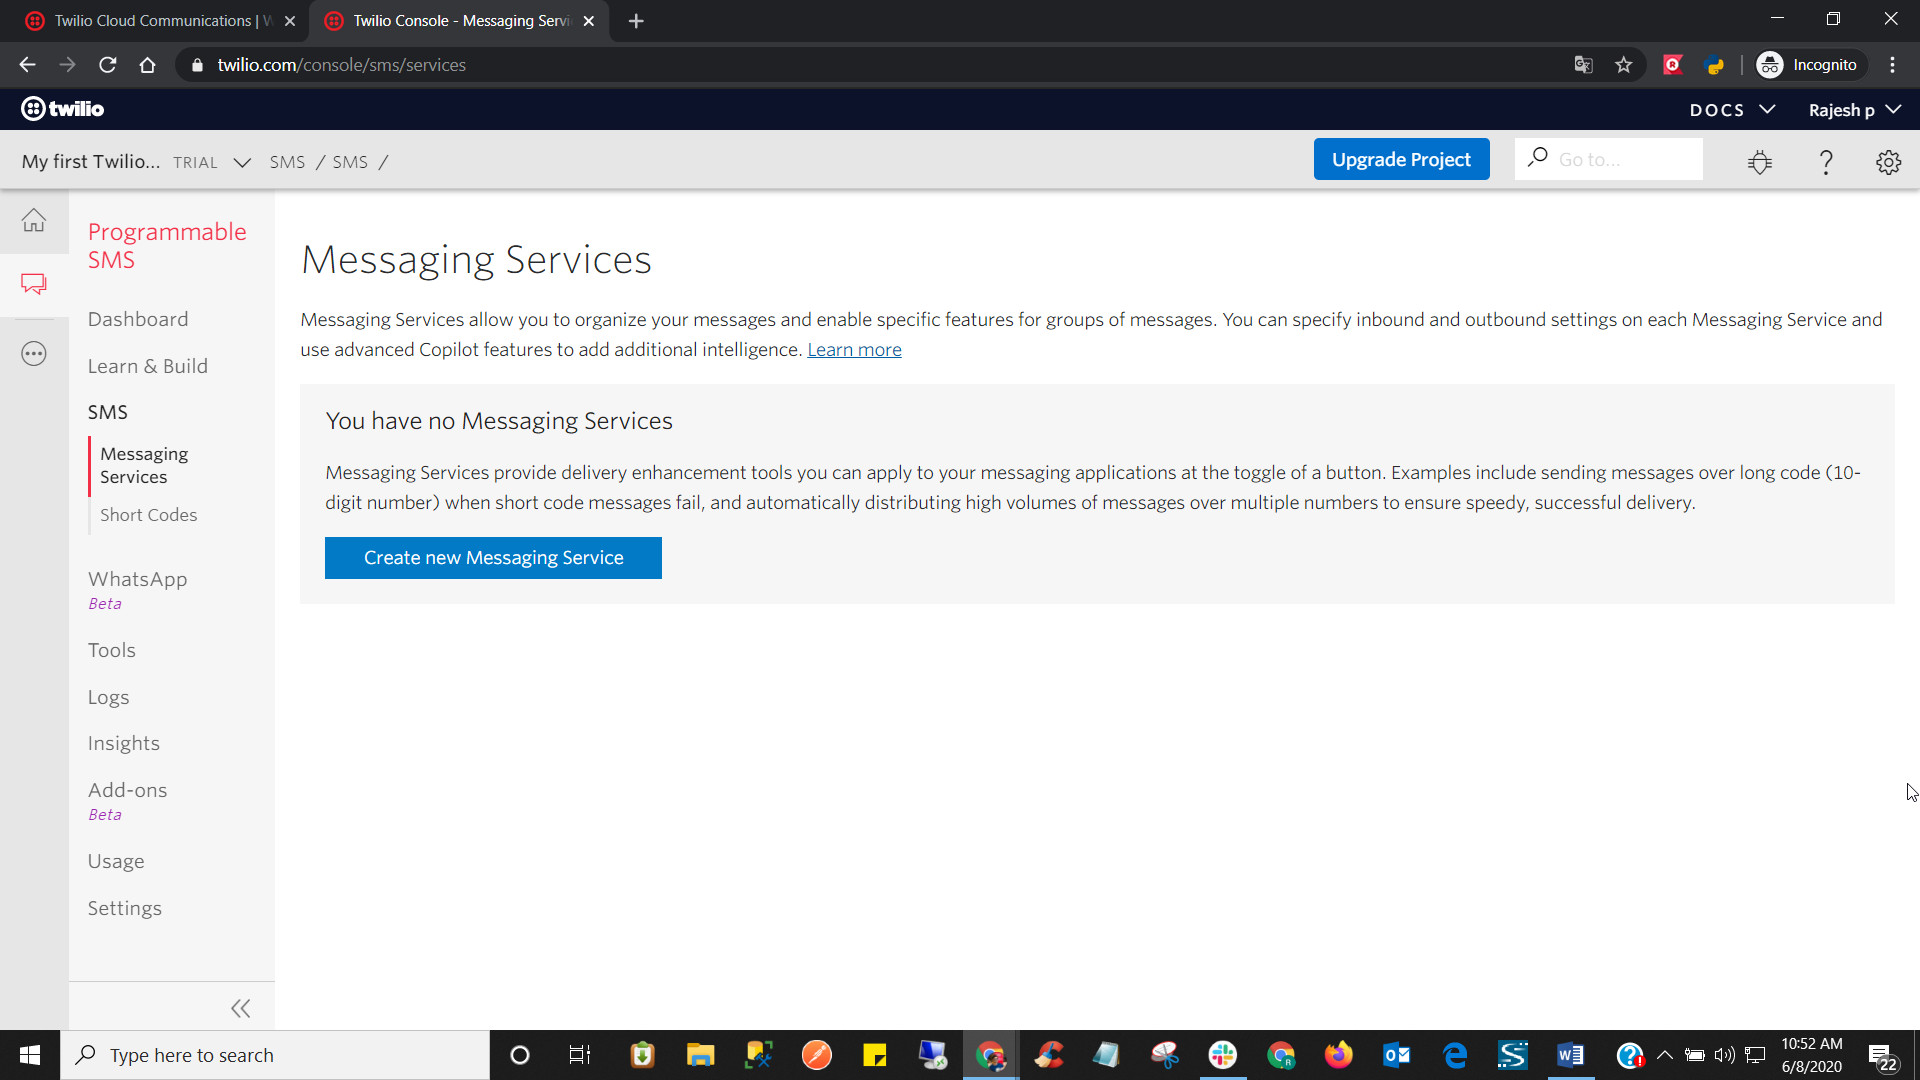Focus the Go to search field

click(1625, 160)
